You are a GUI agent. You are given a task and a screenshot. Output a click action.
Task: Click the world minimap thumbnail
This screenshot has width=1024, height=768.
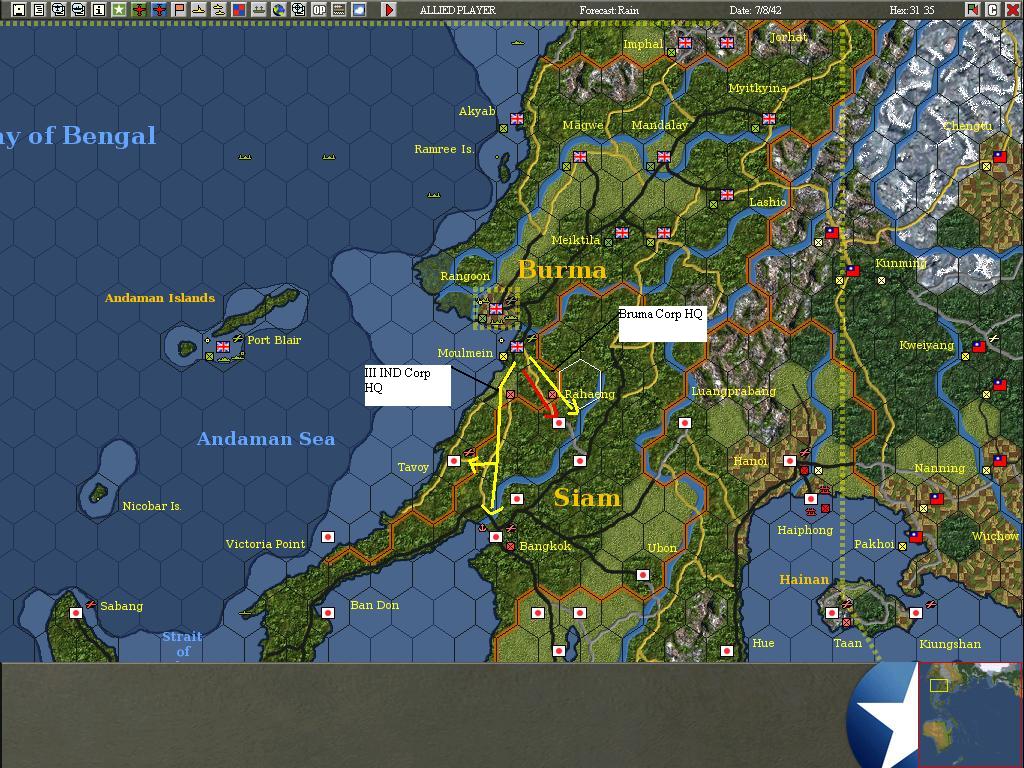click(970, 714)
